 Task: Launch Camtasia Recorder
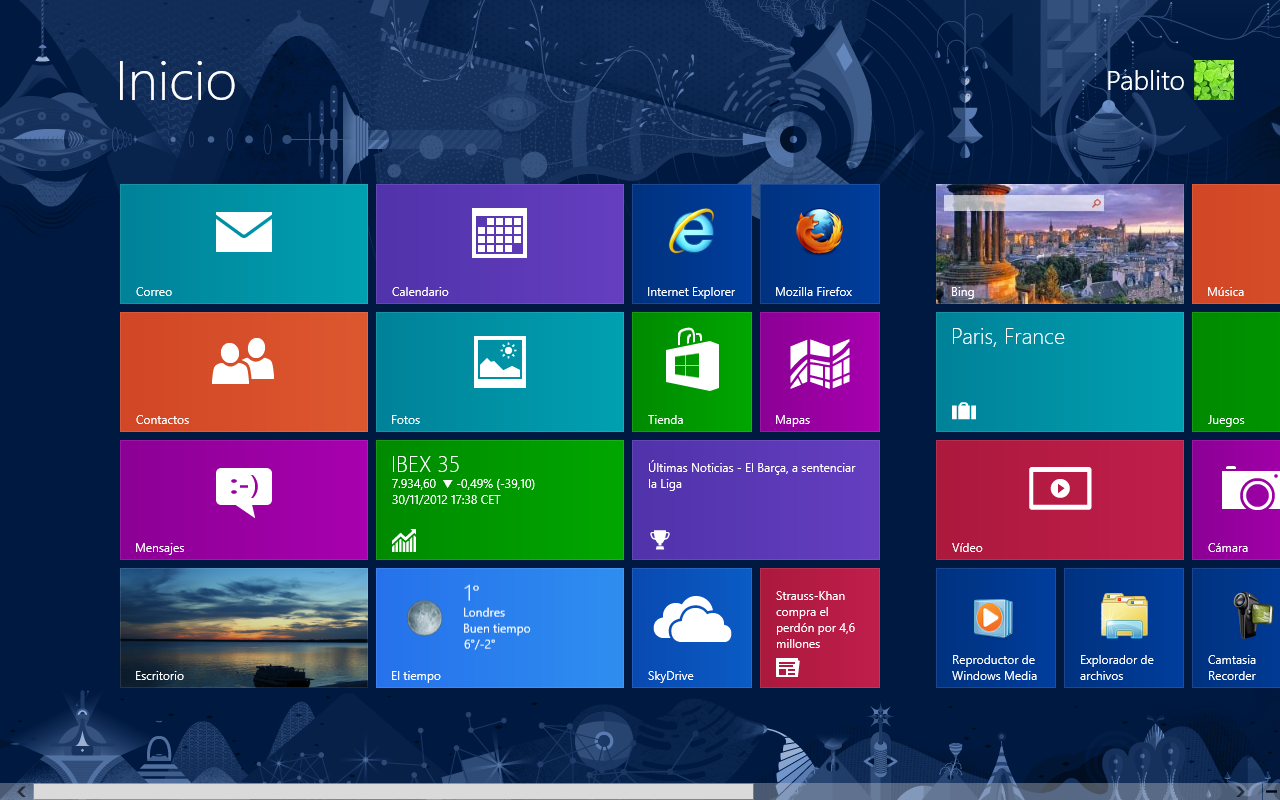1236,628
